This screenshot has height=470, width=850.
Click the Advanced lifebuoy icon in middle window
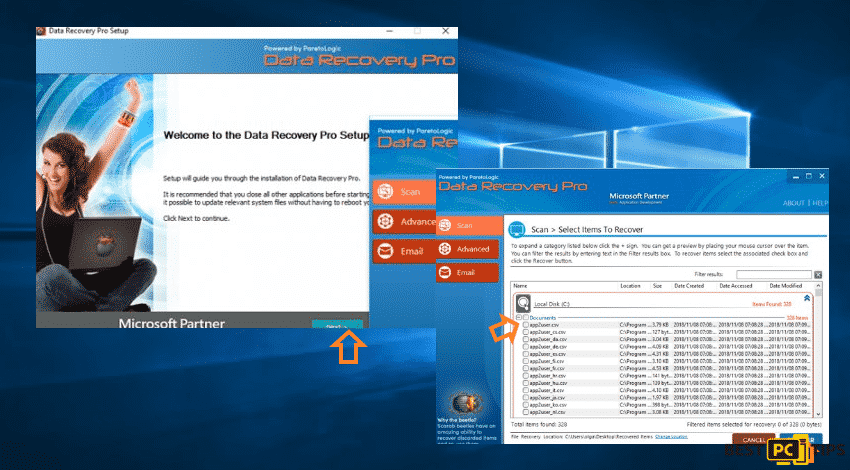click(x=385, y=221)
